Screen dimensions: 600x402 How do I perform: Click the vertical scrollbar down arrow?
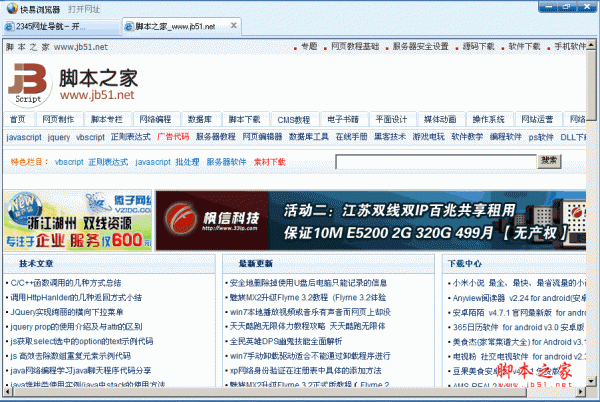point(591,381)
